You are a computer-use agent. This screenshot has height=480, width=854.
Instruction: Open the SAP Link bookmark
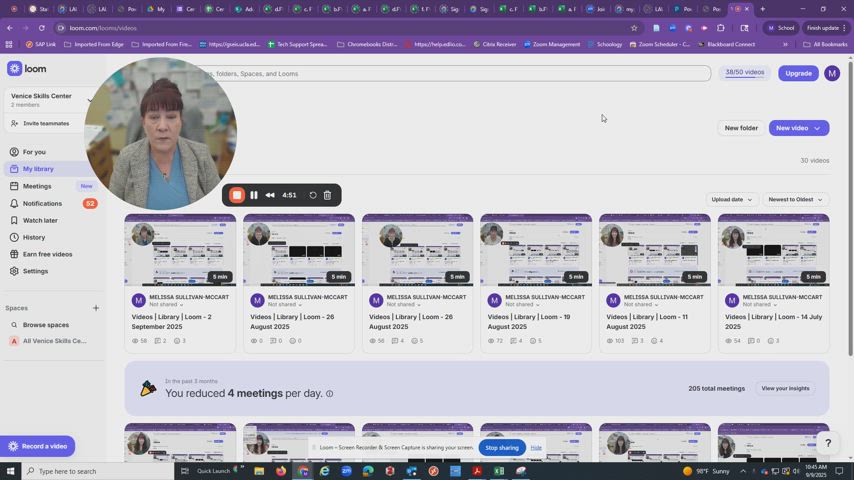(x=41, y=44)
